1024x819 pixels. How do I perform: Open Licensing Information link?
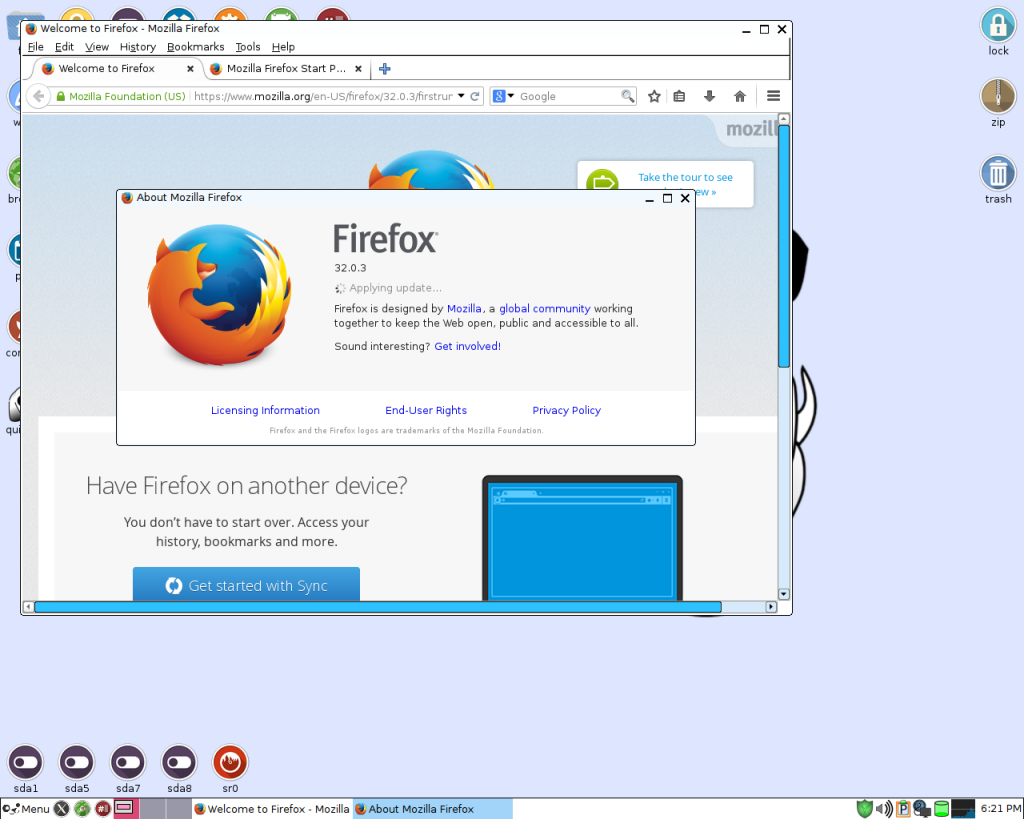coord(265,410)
